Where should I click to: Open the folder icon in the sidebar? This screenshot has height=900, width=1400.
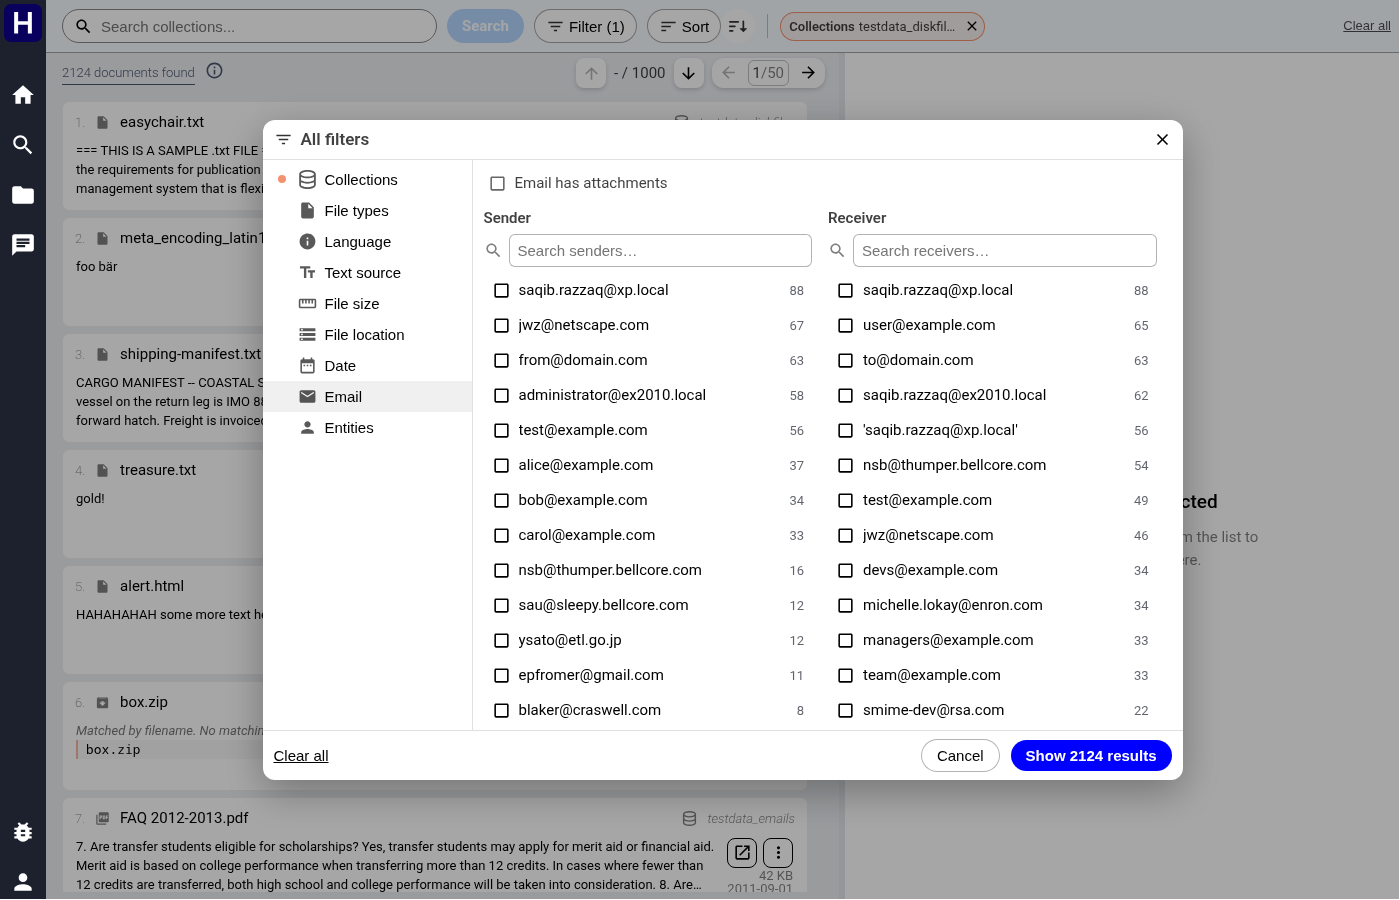point(23,195)
